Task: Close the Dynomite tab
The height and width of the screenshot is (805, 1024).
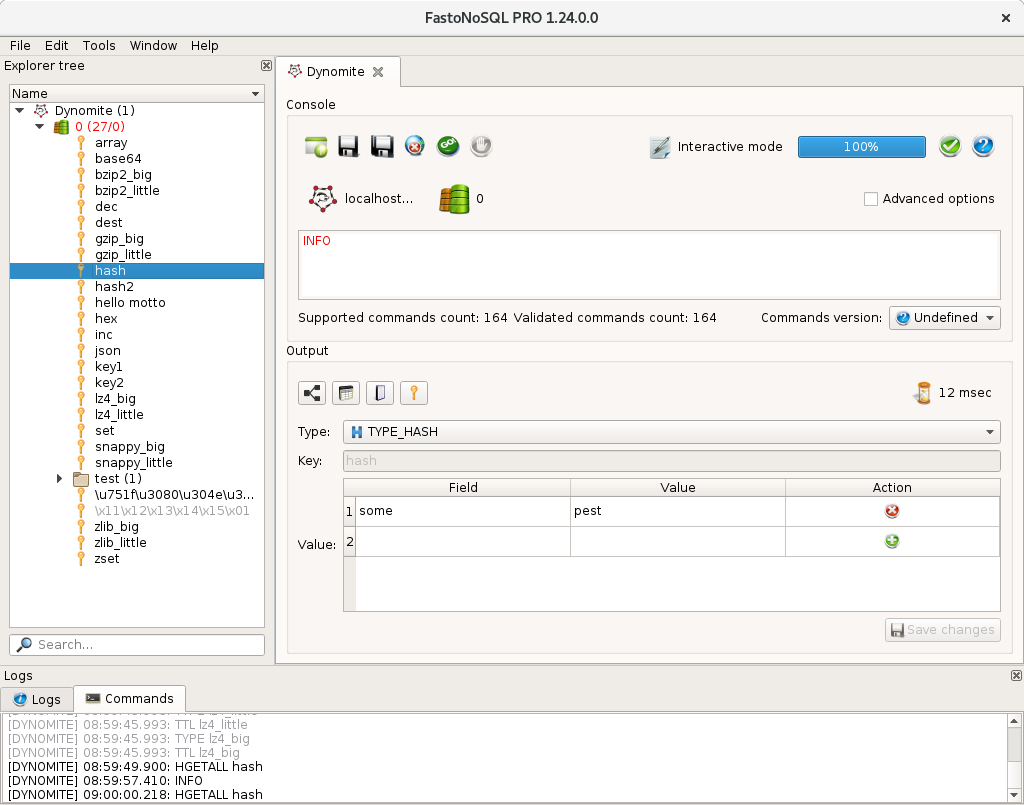Action: point(378,72)
